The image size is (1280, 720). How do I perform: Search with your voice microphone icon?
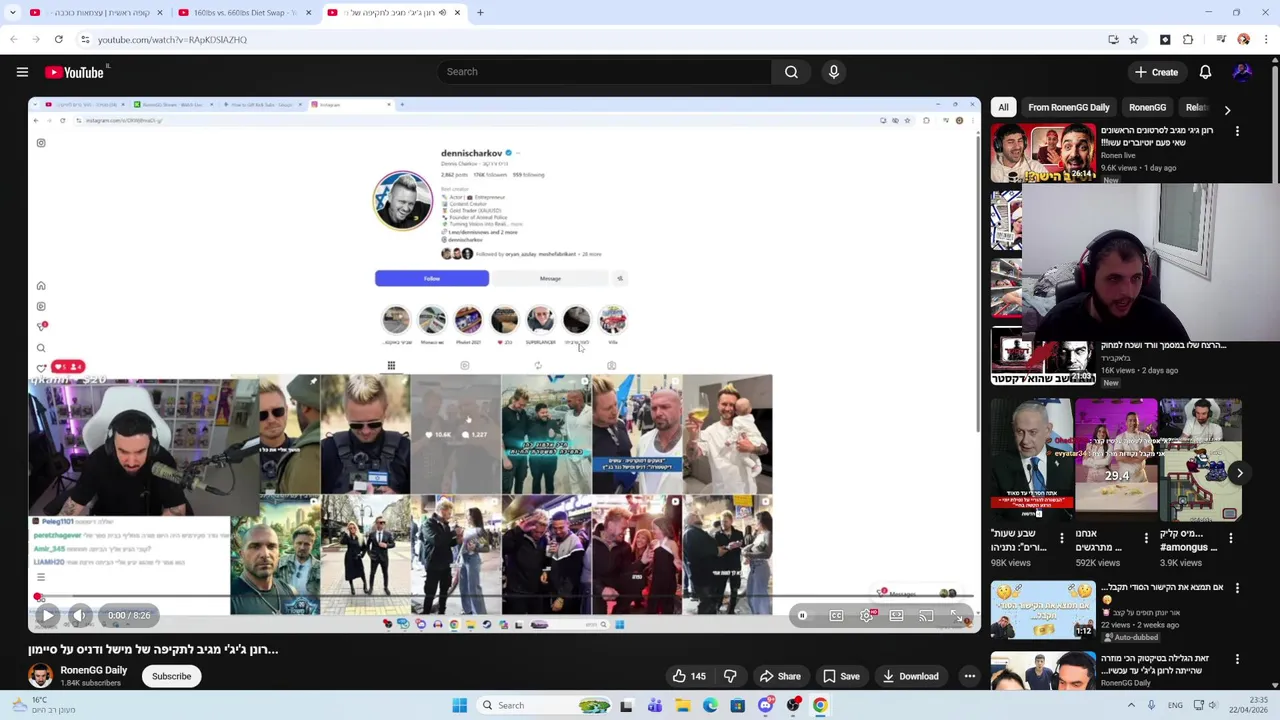pos(833,72)
